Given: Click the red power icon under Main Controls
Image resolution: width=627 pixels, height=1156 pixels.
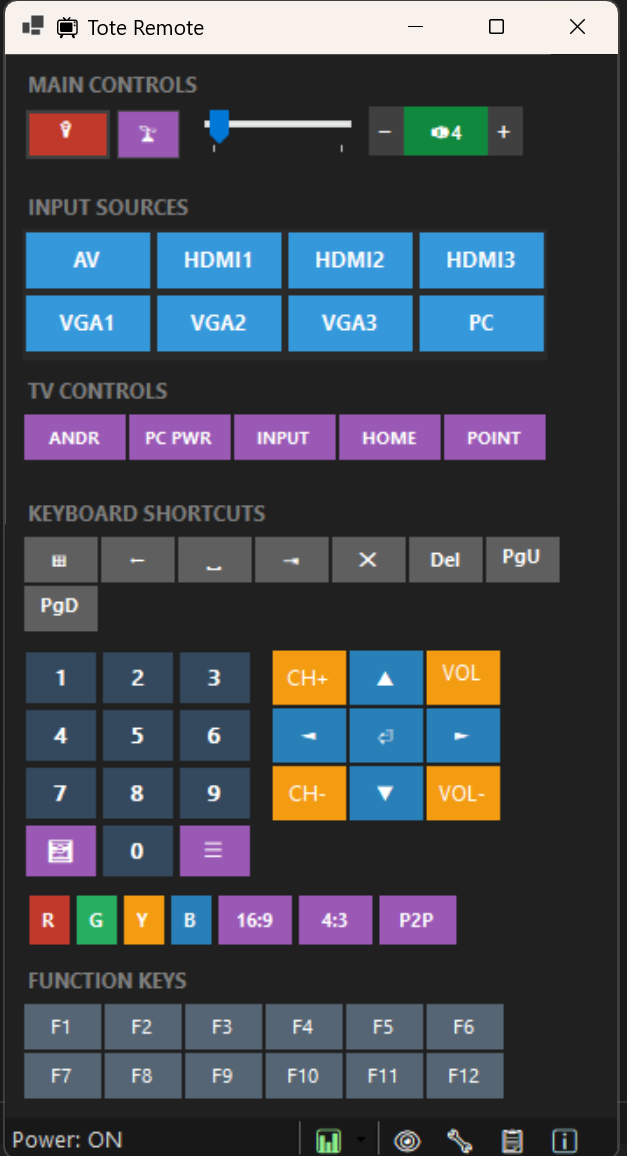Looking at the screenshot, I should 67,133.
